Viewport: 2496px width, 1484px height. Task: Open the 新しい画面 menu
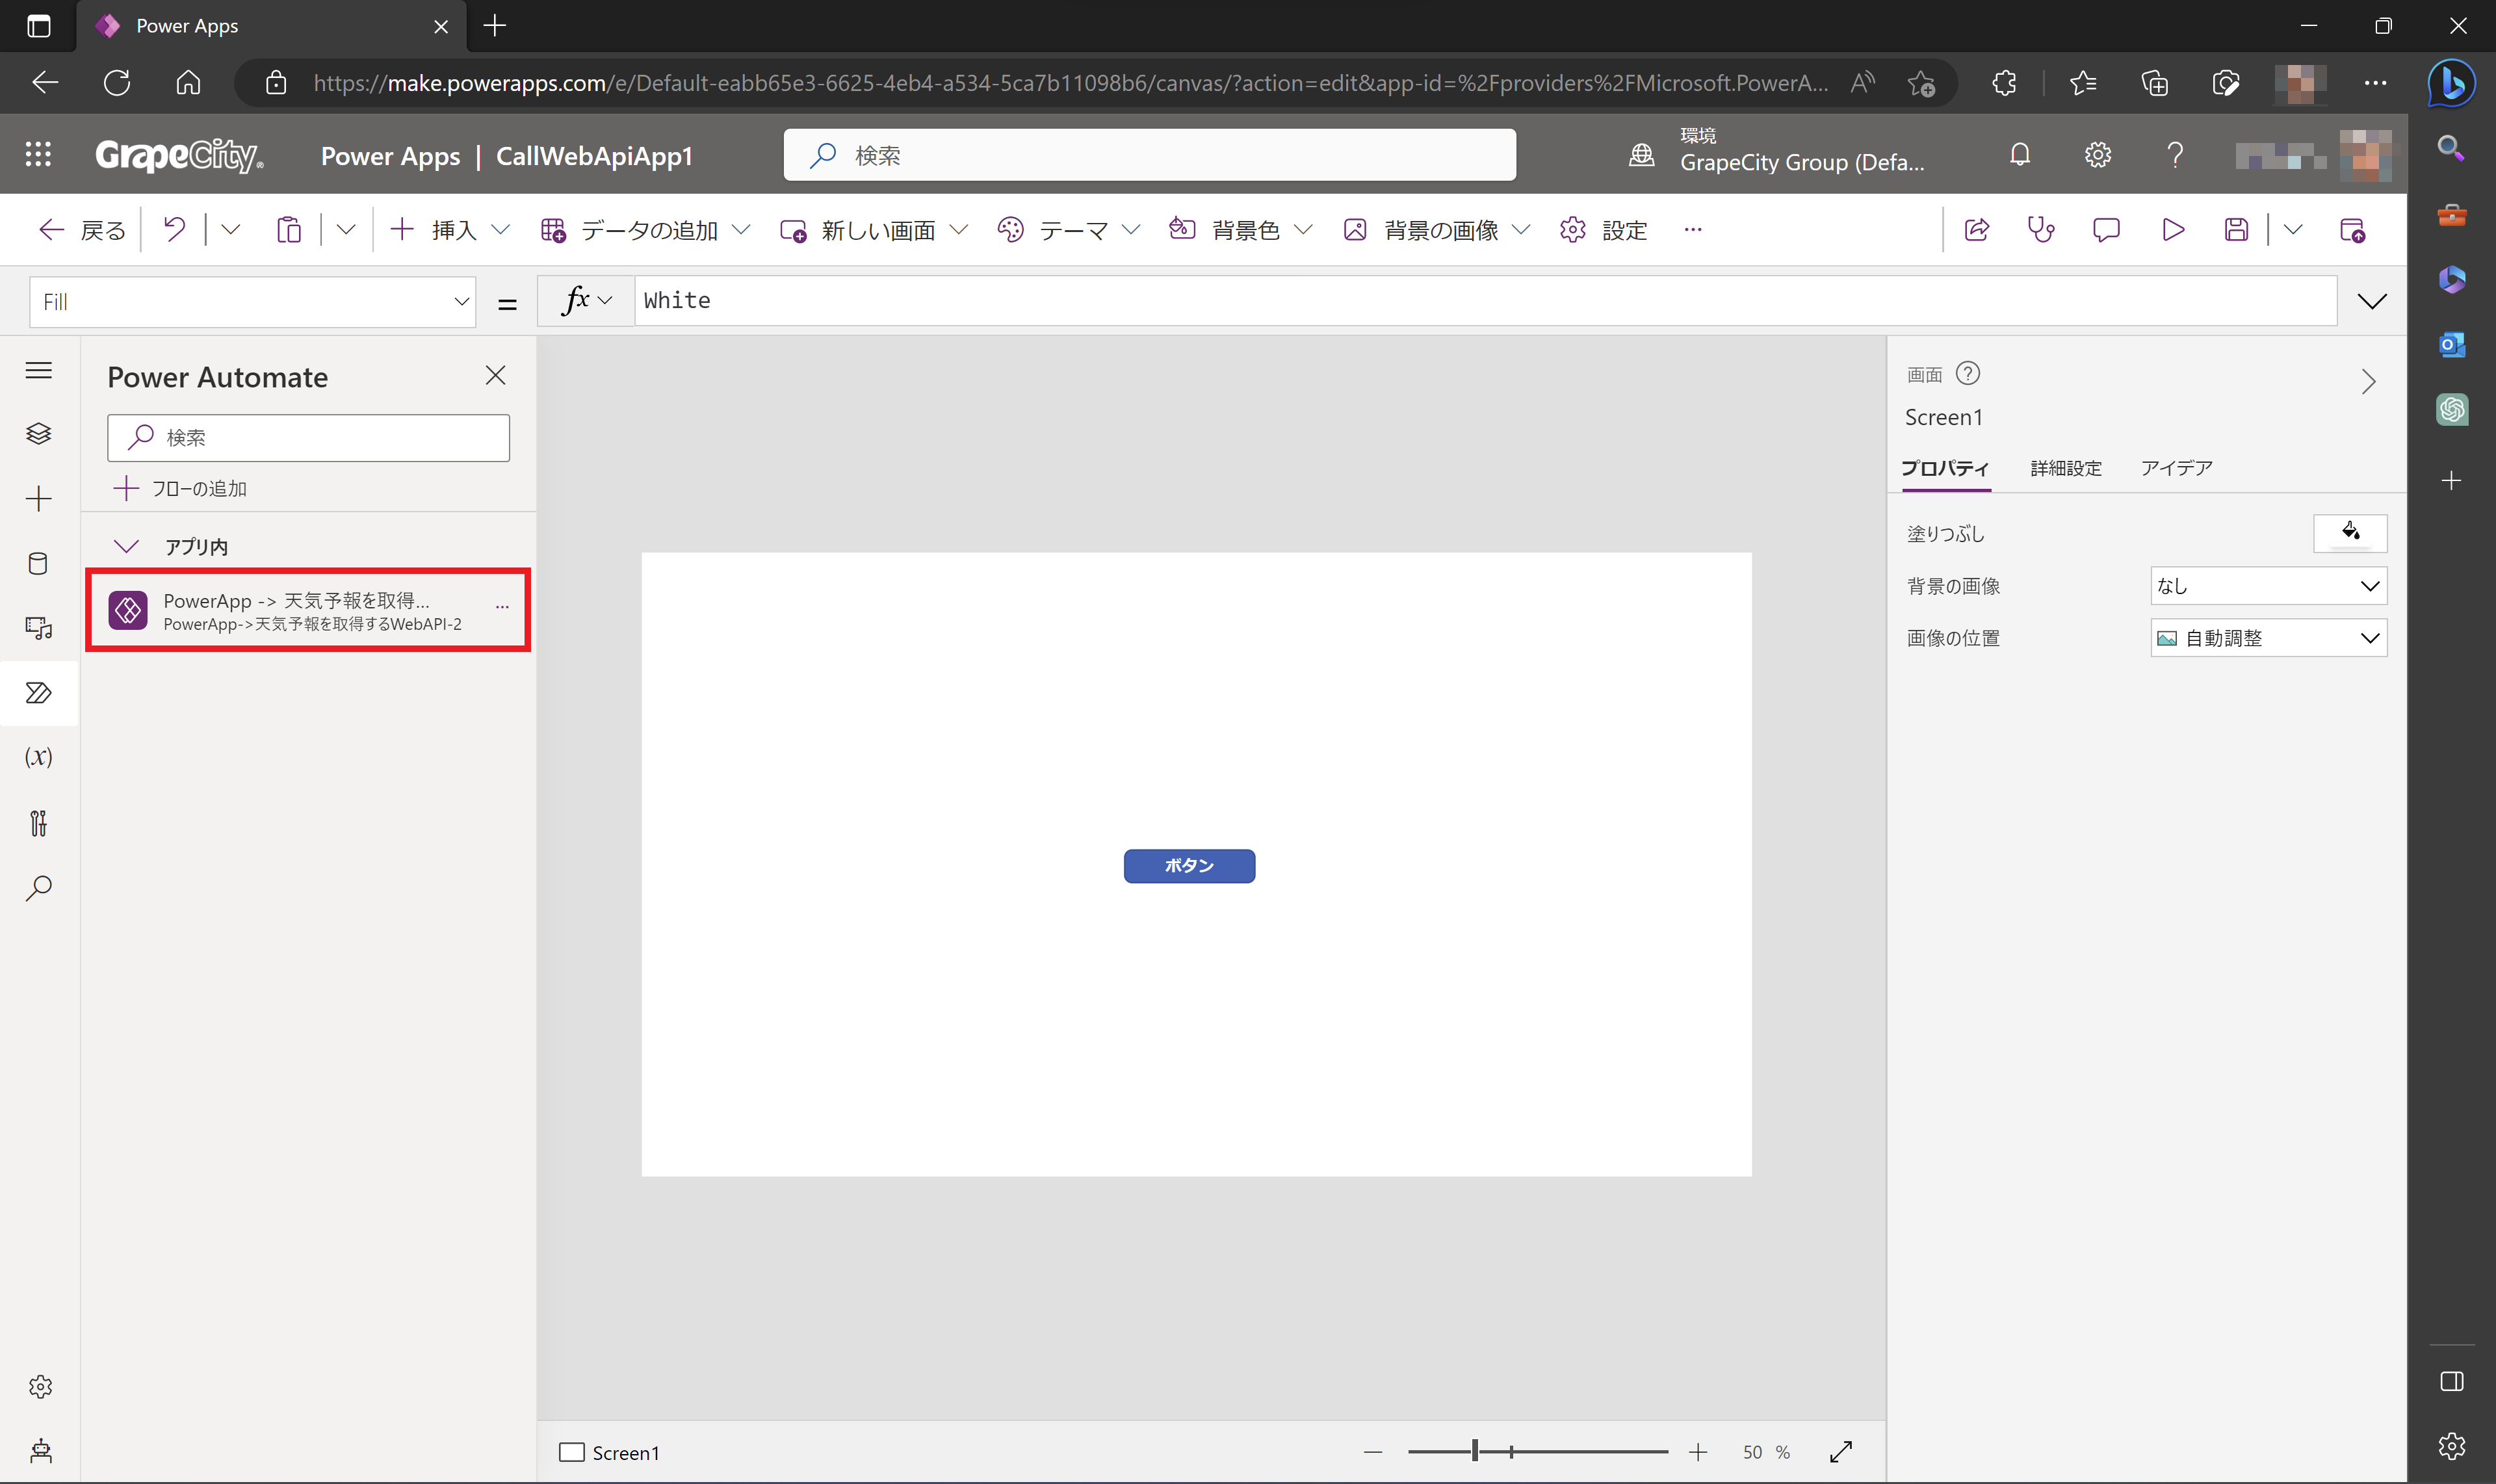tap(873, 230)
